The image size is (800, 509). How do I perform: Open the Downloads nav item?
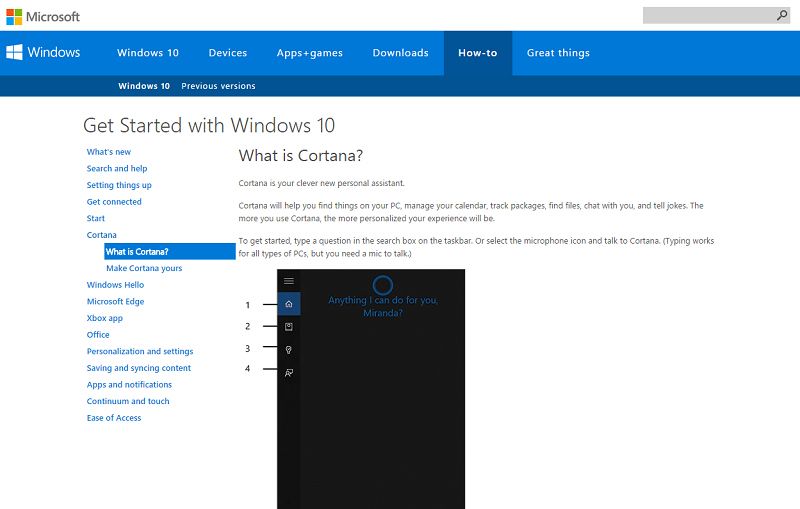click(401, 53)
